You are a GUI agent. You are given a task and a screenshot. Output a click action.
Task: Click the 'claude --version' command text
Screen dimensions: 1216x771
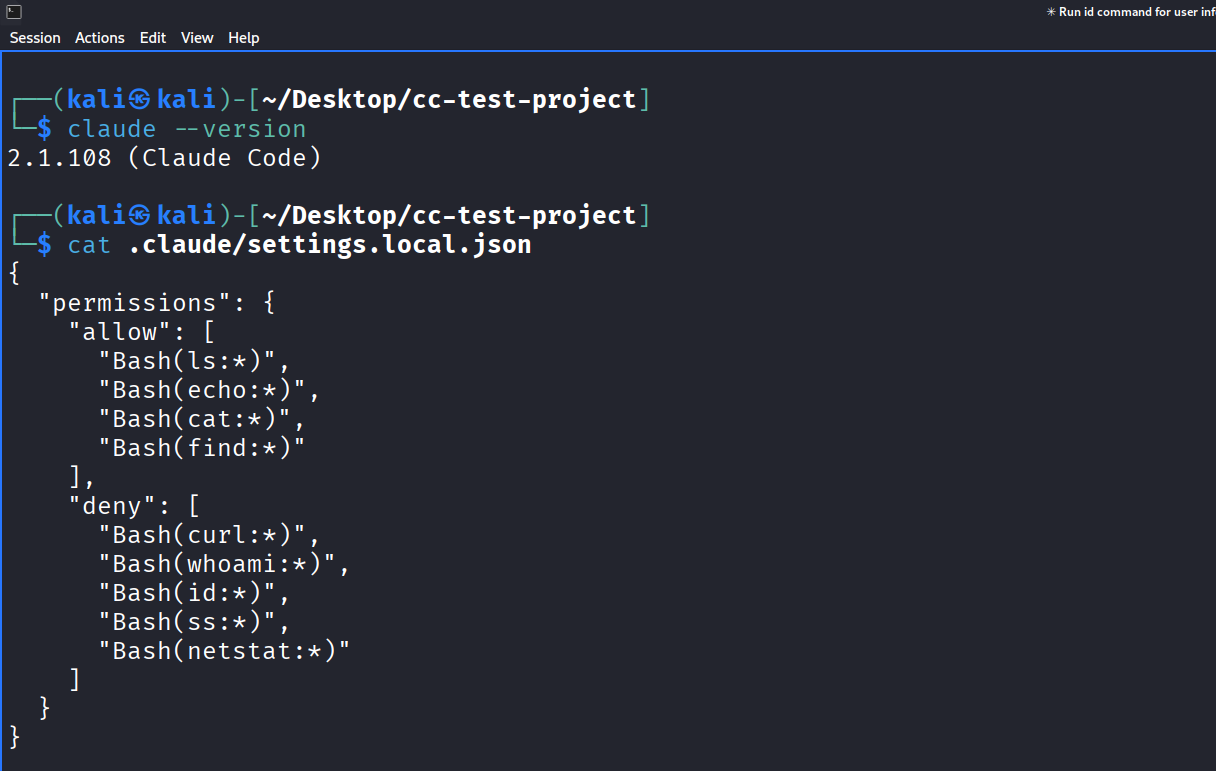tap(186, 128)
